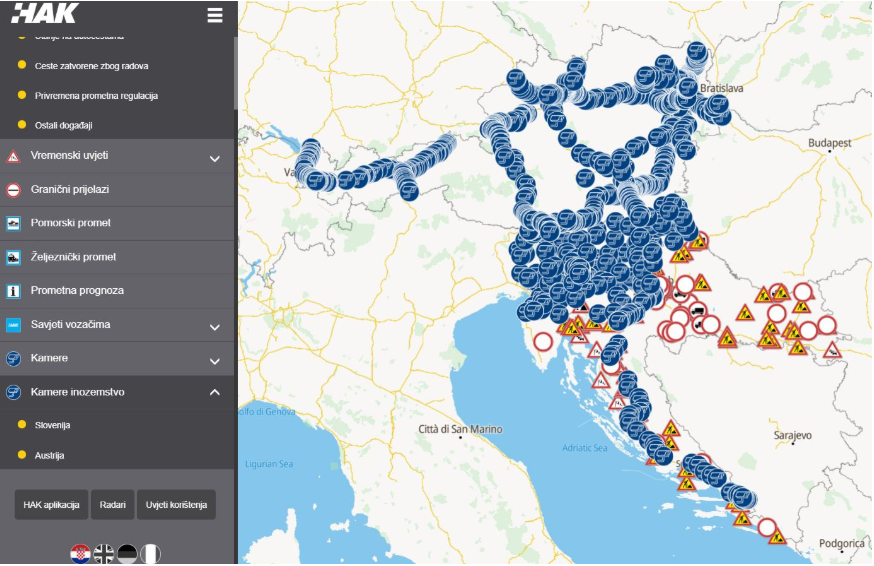
Task: Toggle the Slovenija cameras layer
Action: coord(52,425)
